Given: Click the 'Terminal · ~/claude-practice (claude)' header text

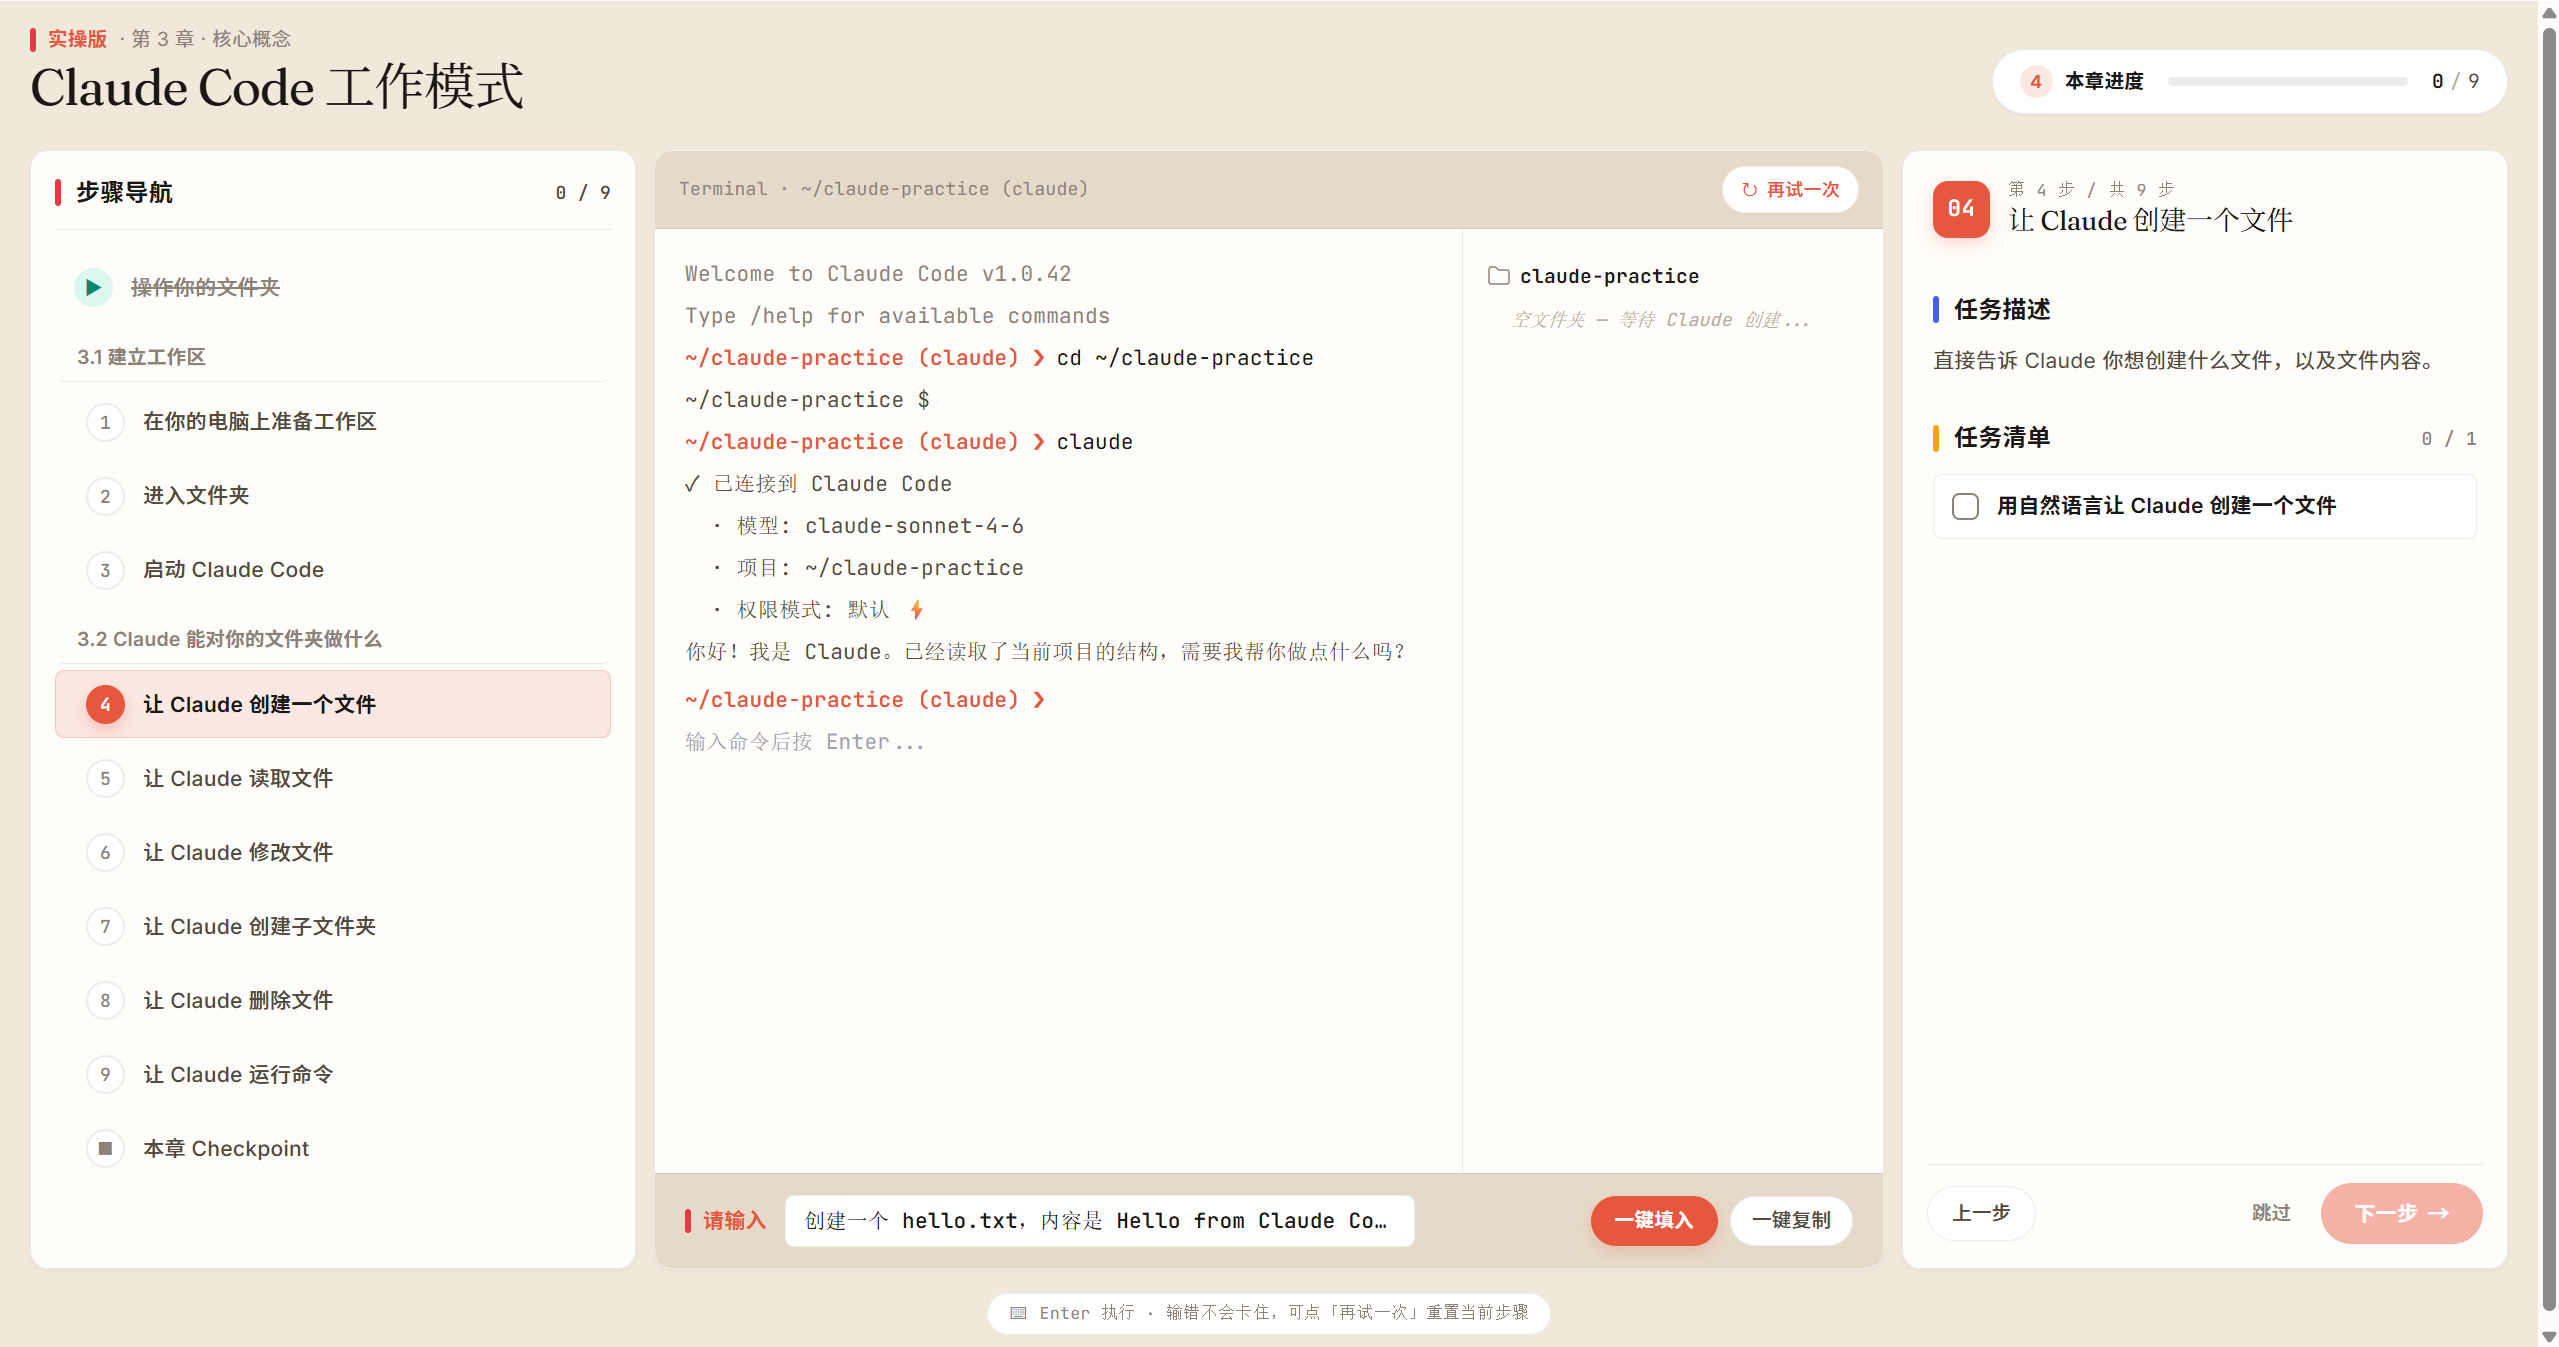Looking at the screenshot, I should (883, 189).
